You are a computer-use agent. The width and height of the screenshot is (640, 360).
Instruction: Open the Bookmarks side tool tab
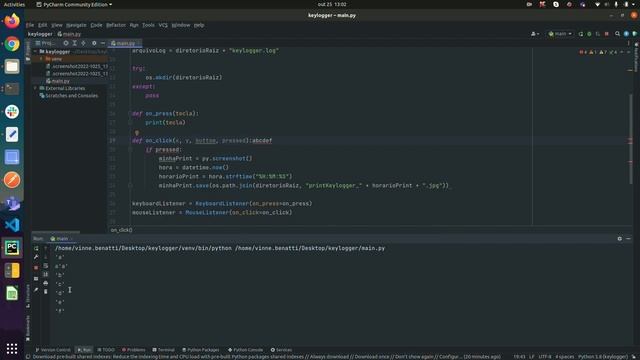28,328
